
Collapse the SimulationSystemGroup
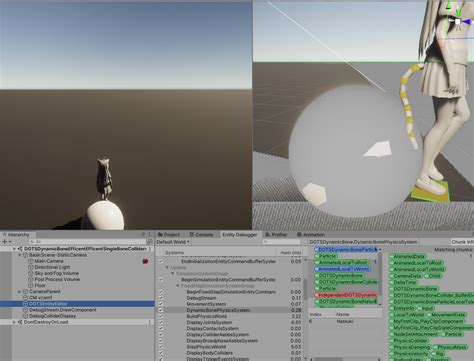click(173, 274)
